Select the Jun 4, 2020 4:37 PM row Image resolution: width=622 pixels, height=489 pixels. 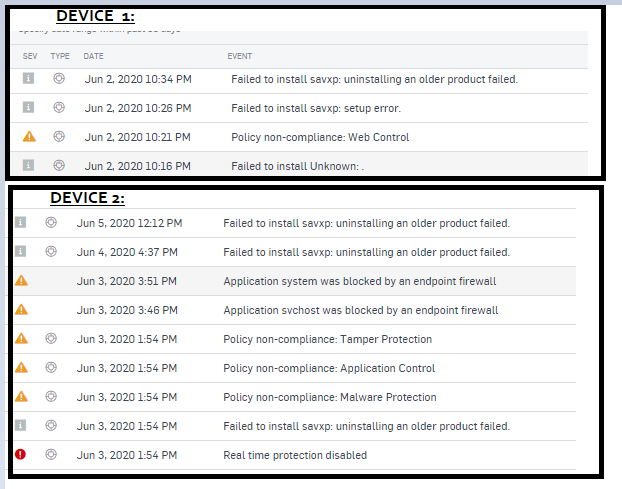(x=294, y=252)
